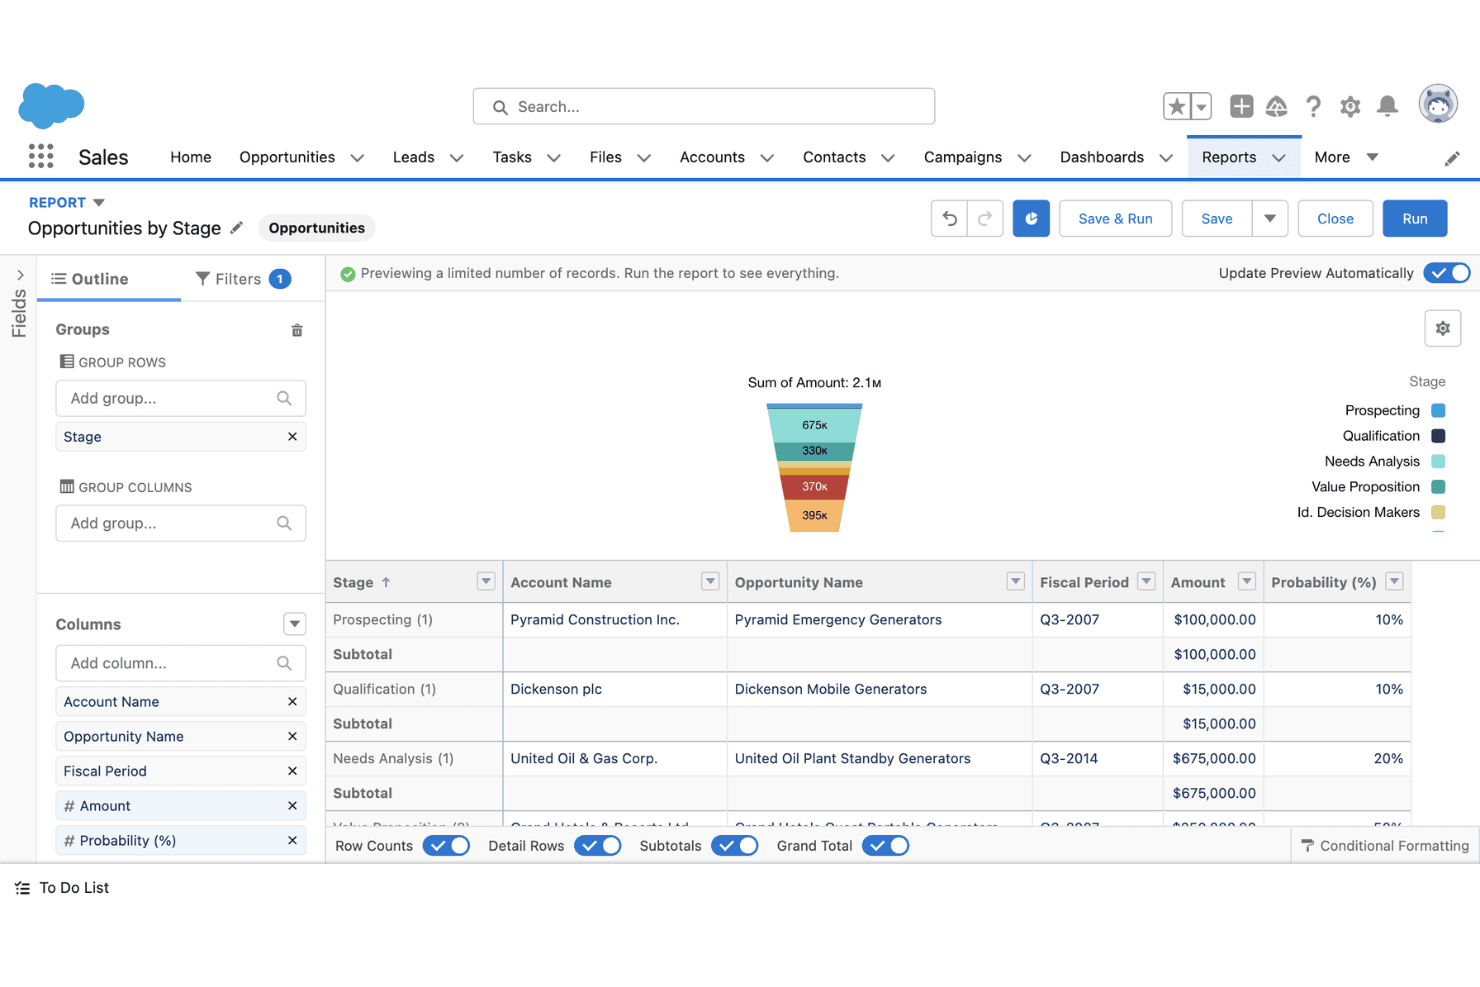Close the report builder

click(x=1335, y=219)
